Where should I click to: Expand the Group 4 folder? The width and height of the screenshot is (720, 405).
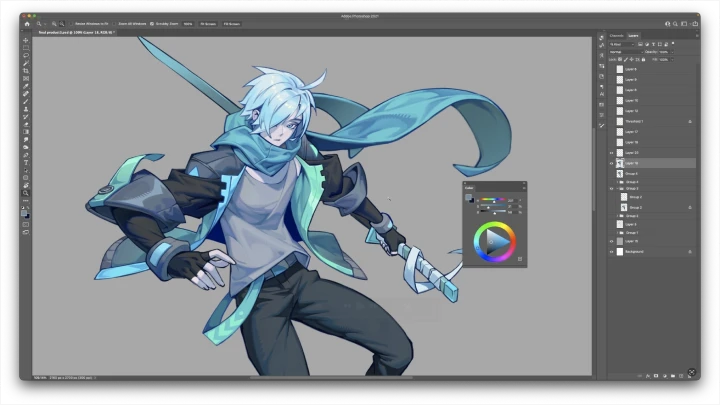tap(617, 182)
